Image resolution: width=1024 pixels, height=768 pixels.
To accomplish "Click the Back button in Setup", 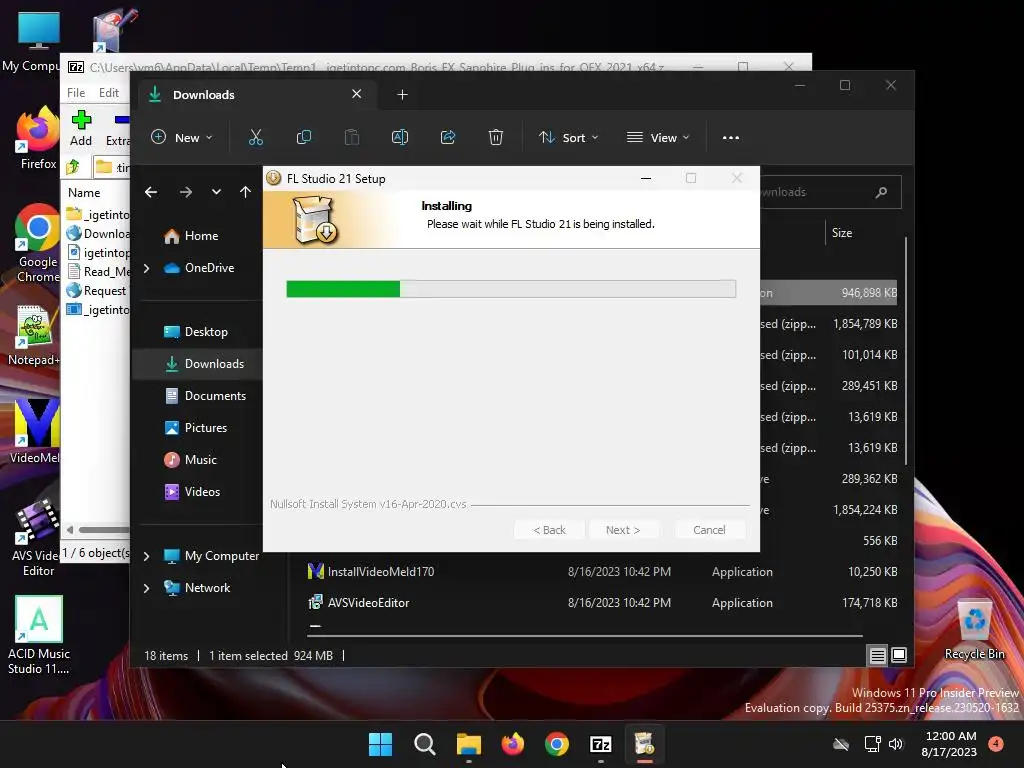I will coord(549,530).
